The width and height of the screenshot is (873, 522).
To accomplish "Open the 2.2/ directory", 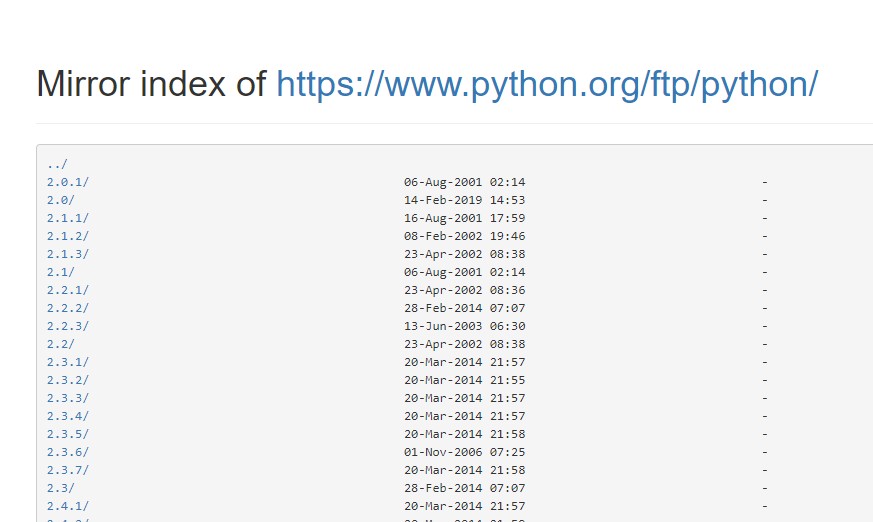I will pos(61,344).
